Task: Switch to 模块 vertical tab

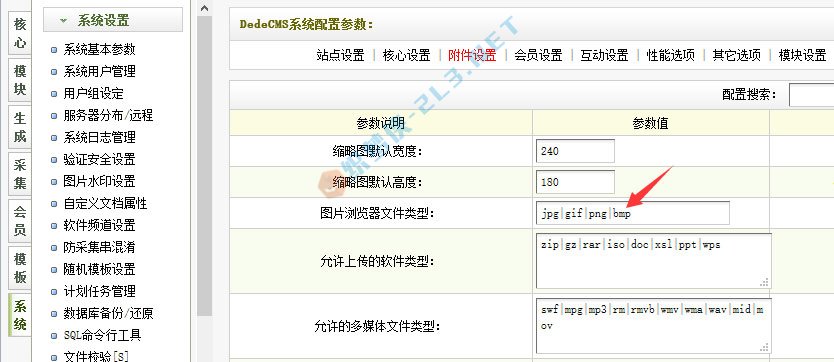Action: click(x=20, y=80)
